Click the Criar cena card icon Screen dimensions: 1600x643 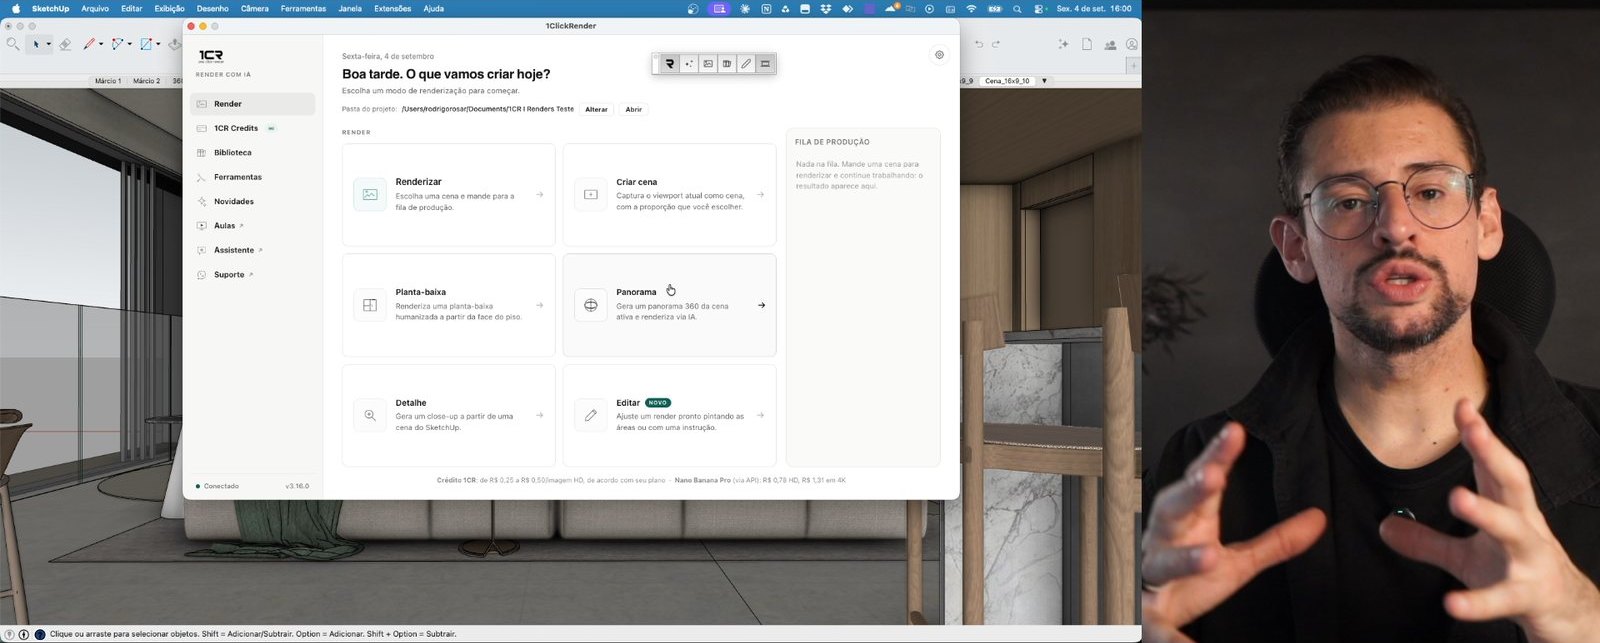[x=591, y=195]
